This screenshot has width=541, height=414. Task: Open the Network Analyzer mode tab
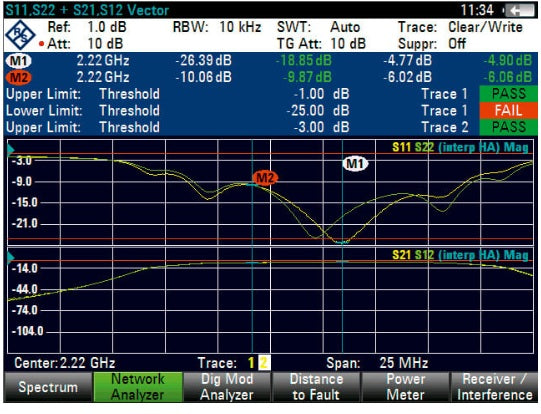(x=138, y=387)
